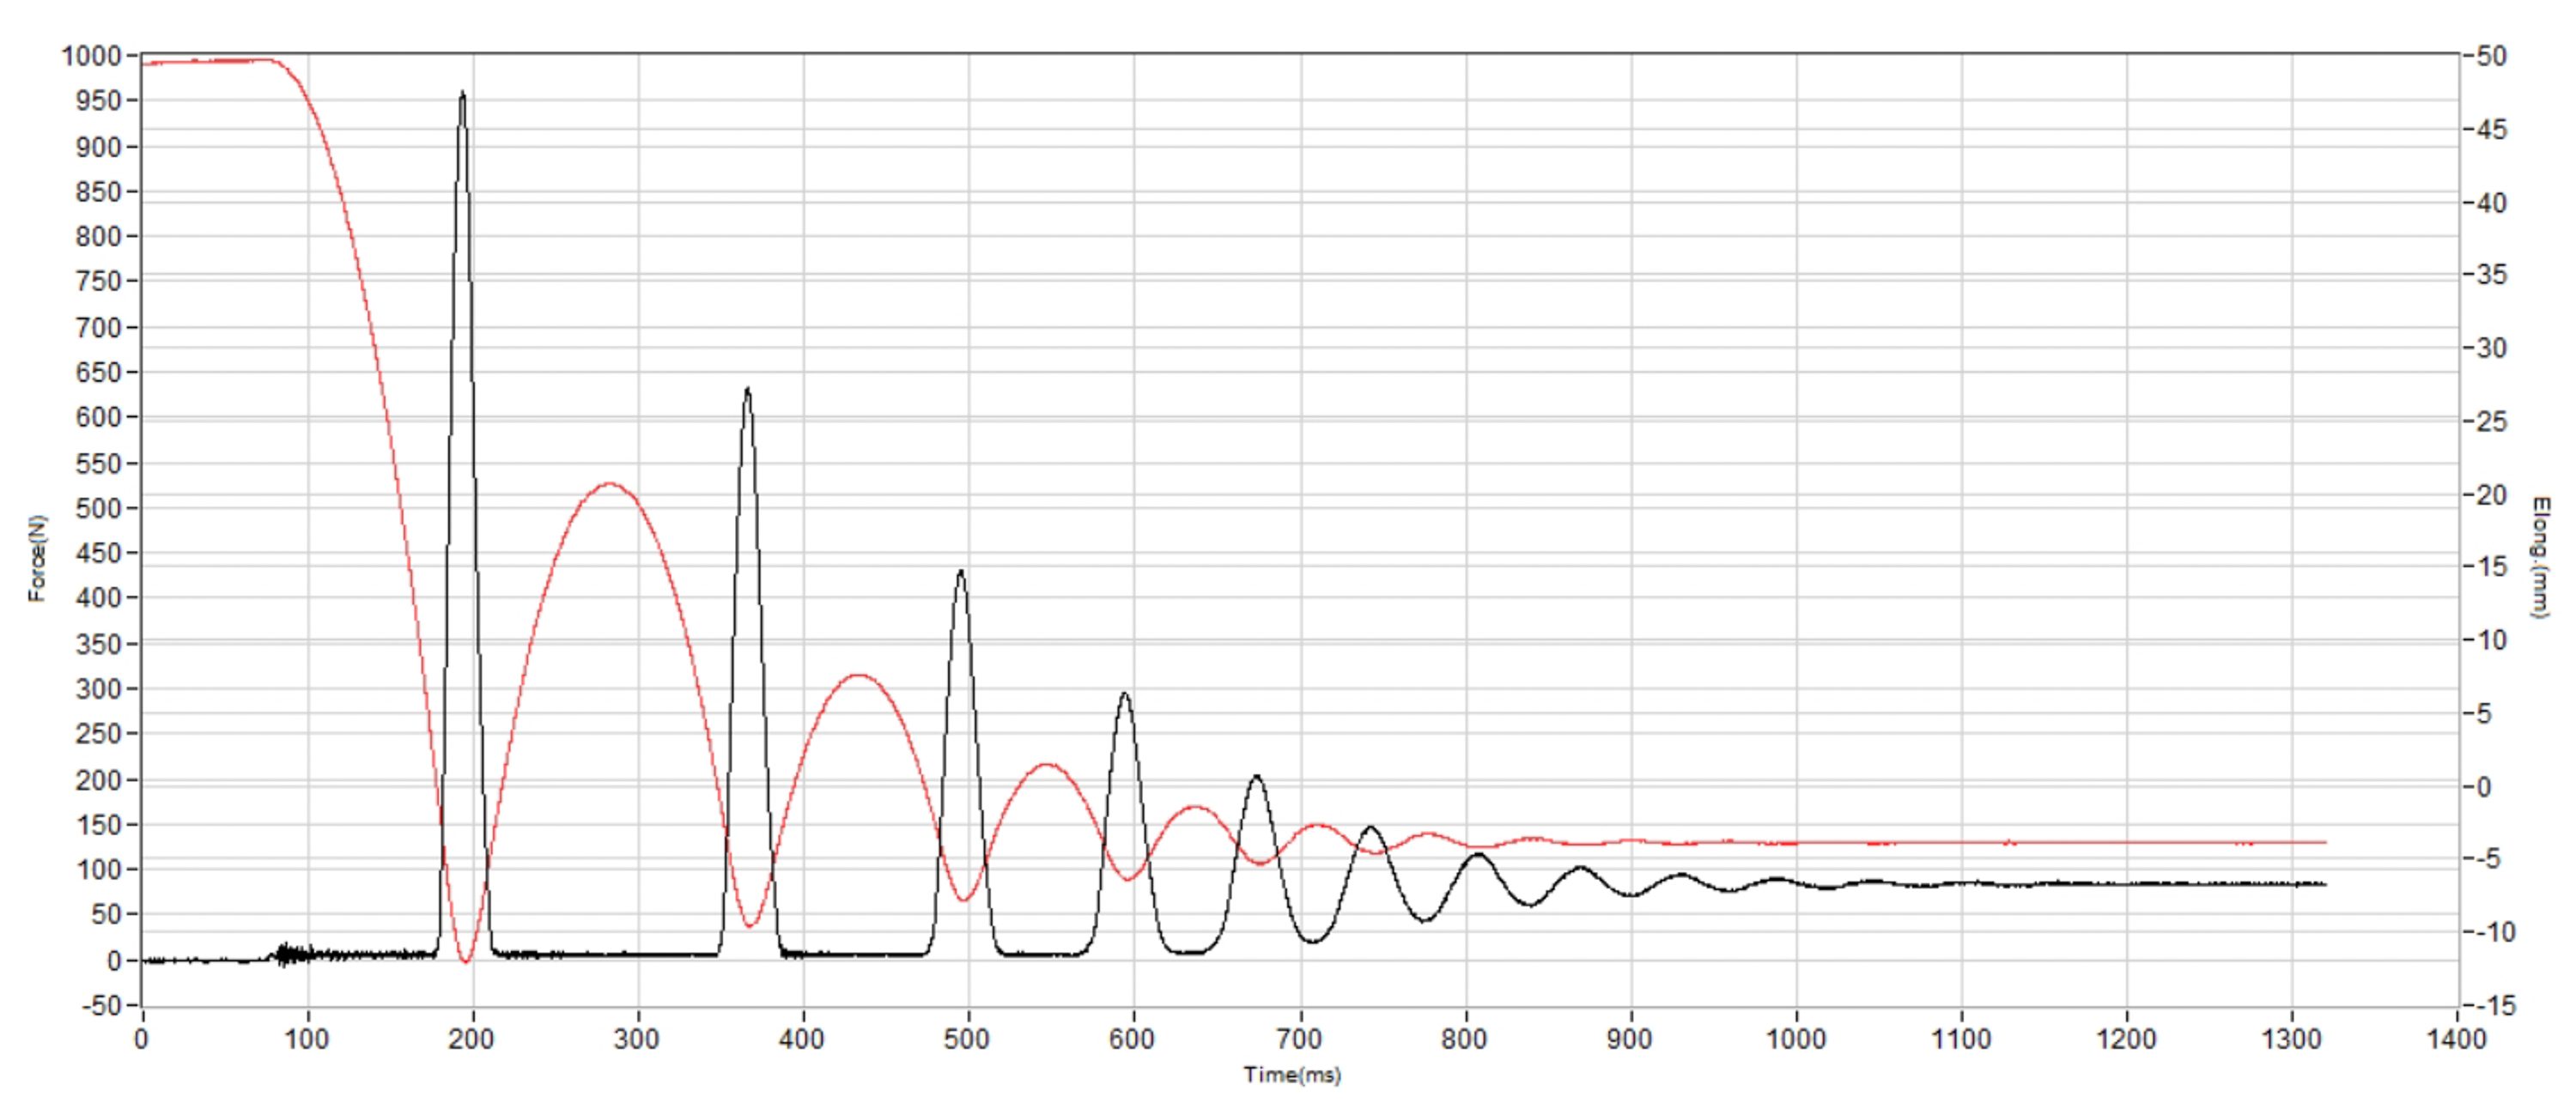This screenshot has height=1115, width=2576.
Task: Click the first black force peak near 950 N
Action: click(x=462, y=94)
